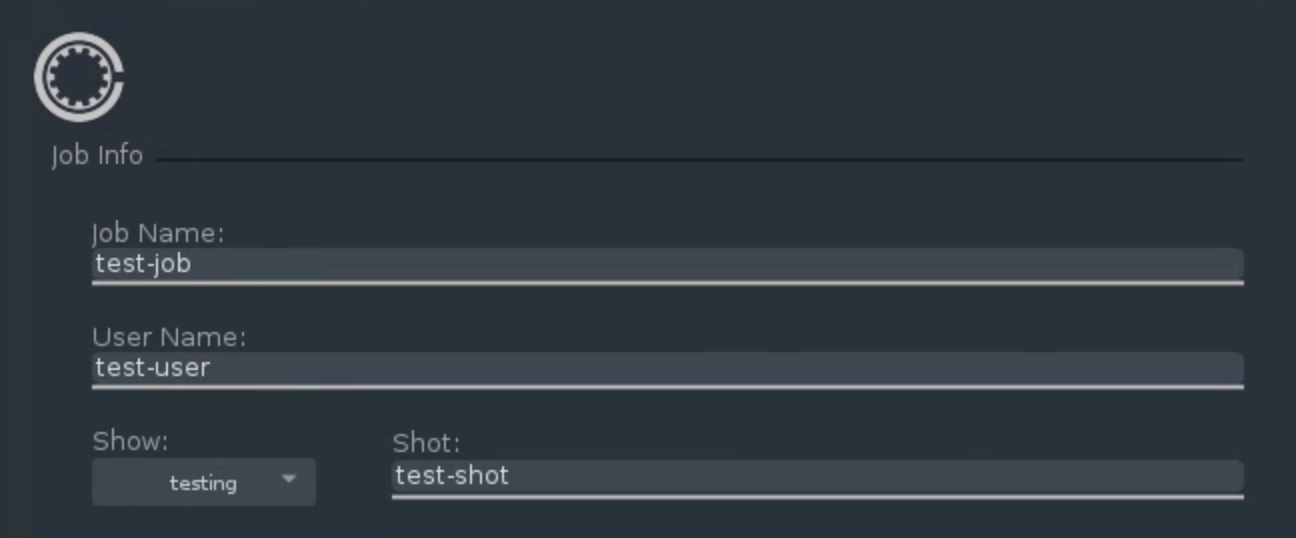
Task: Click the OpenCue gear logo icon
Action: 79,77
